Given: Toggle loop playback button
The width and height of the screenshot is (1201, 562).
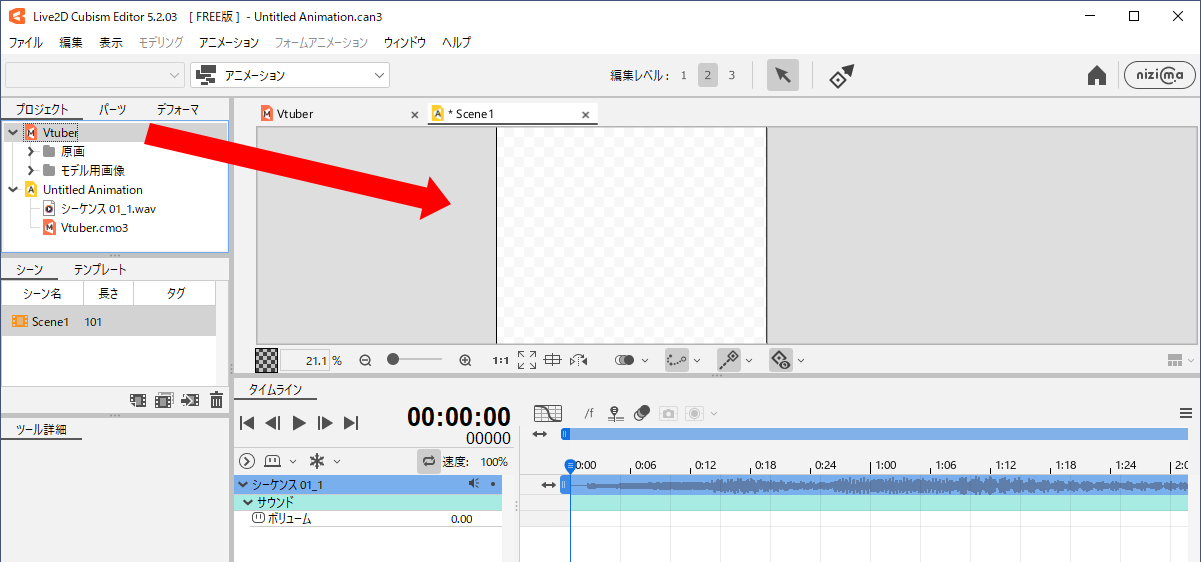Looking at the screenshot, I should (429, 461).
